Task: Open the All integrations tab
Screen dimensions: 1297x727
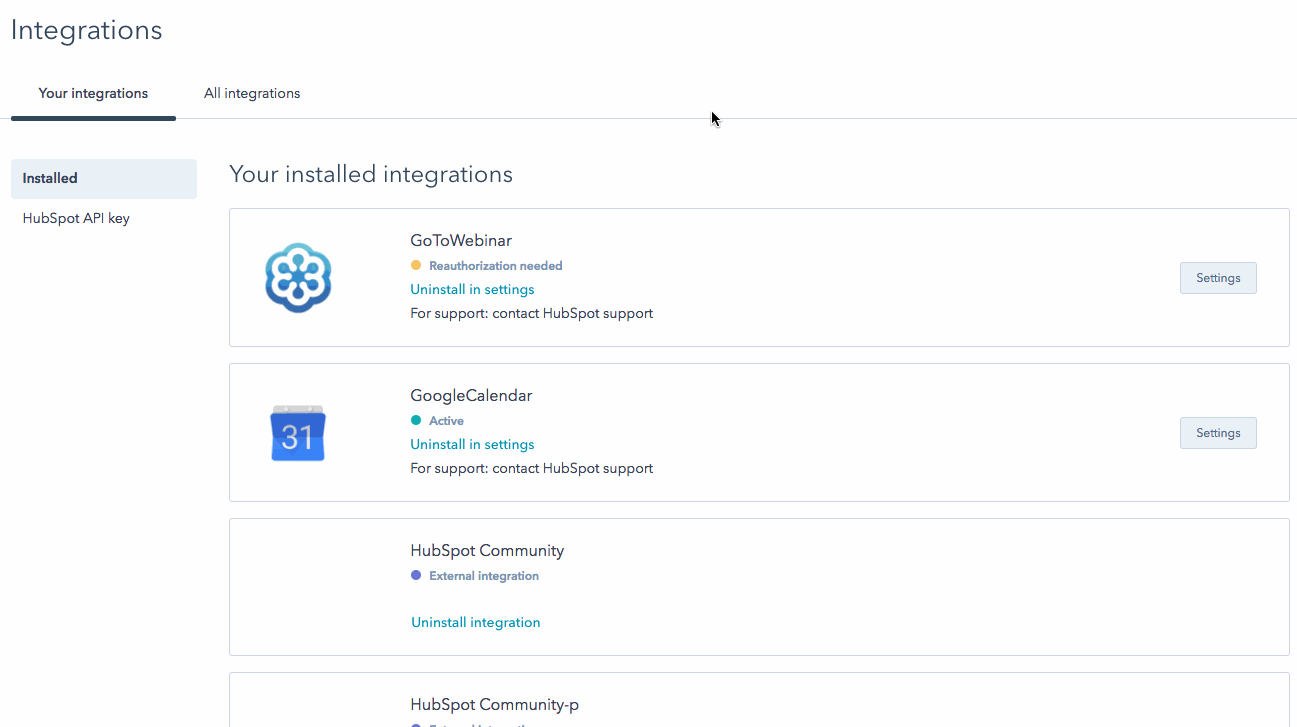Action: tap(252, 93)
